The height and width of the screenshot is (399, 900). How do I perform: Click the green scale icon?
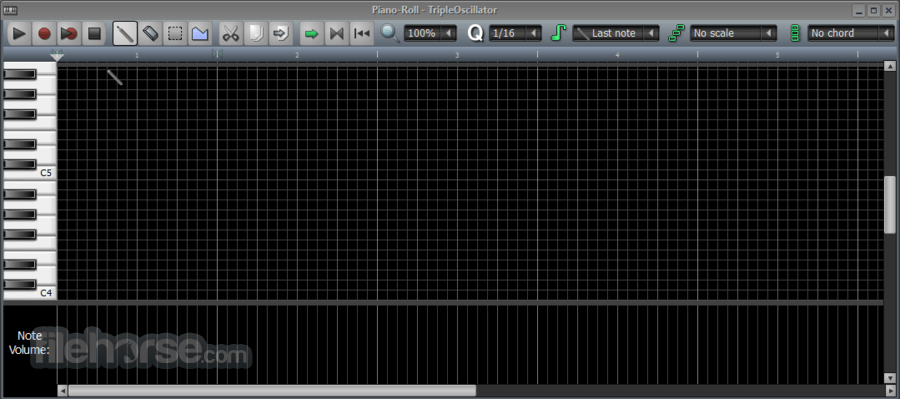[x=677, y=33]
